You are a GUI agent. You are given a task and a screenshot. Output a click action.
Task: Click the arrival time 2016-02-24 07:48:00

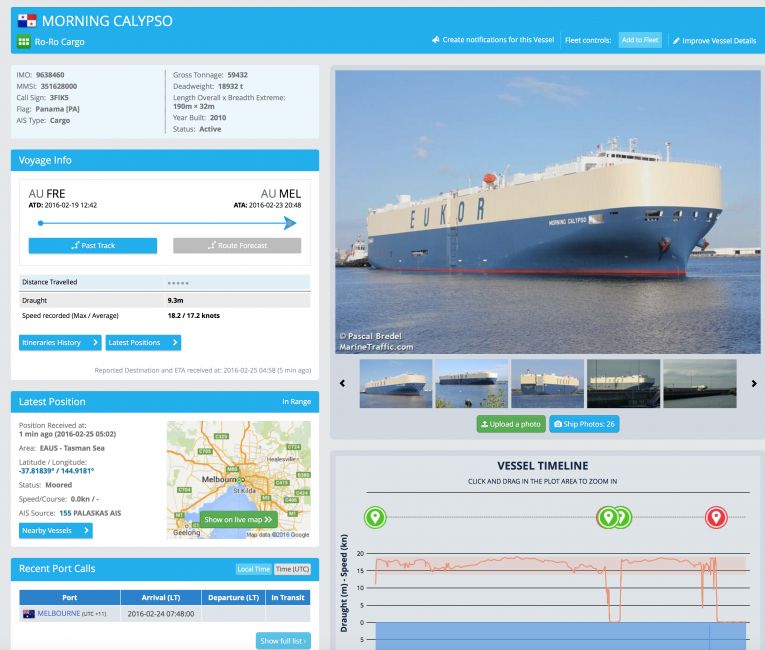[161, 614]
